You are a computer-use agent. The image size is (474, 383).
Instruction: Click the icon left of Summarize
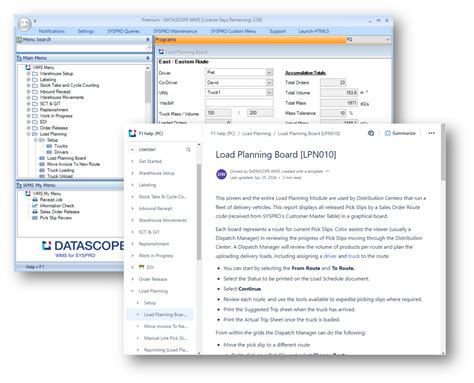[371, 133]
